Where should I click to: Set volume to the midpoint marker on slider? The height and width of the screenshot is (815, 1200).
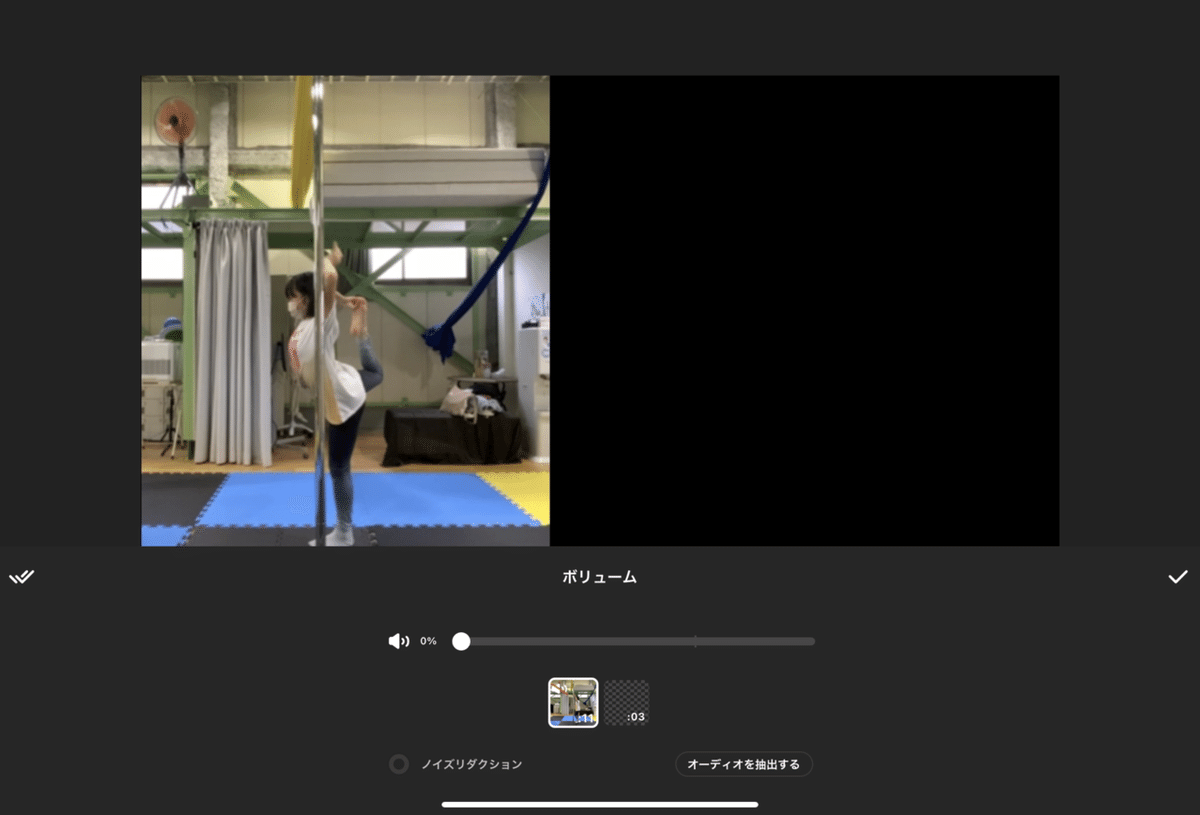coord(695,641)
